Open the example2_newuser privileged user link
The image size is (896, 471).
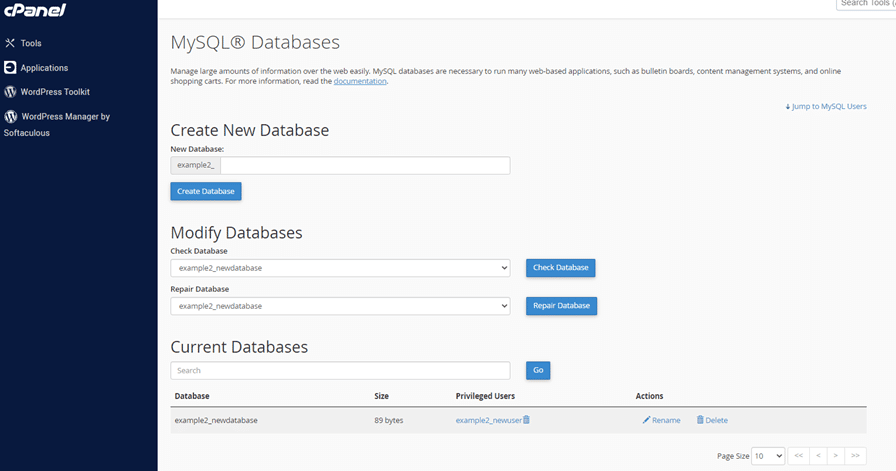click(489, 420)
